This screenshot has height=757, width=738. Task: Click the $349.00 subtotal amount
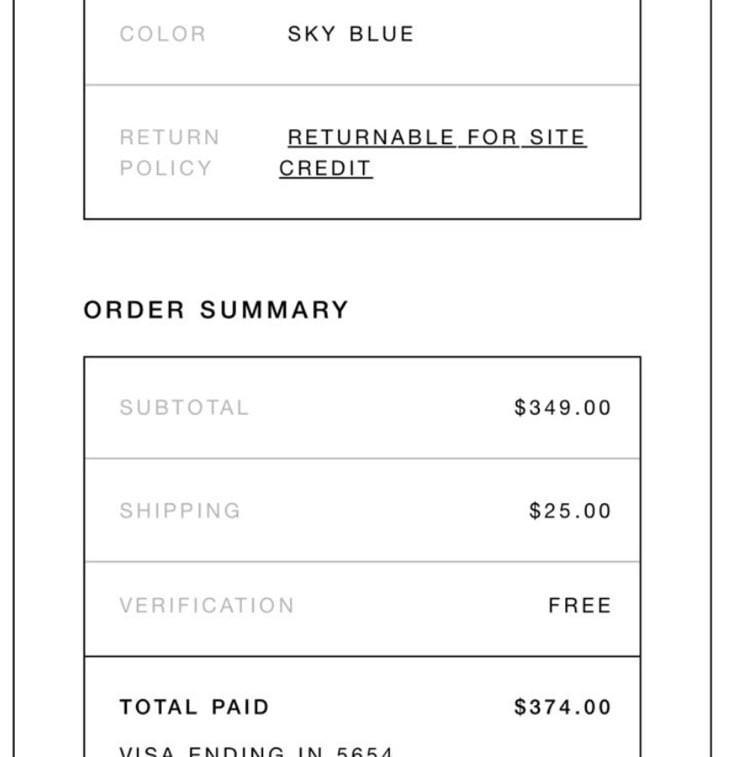(563, 407)
